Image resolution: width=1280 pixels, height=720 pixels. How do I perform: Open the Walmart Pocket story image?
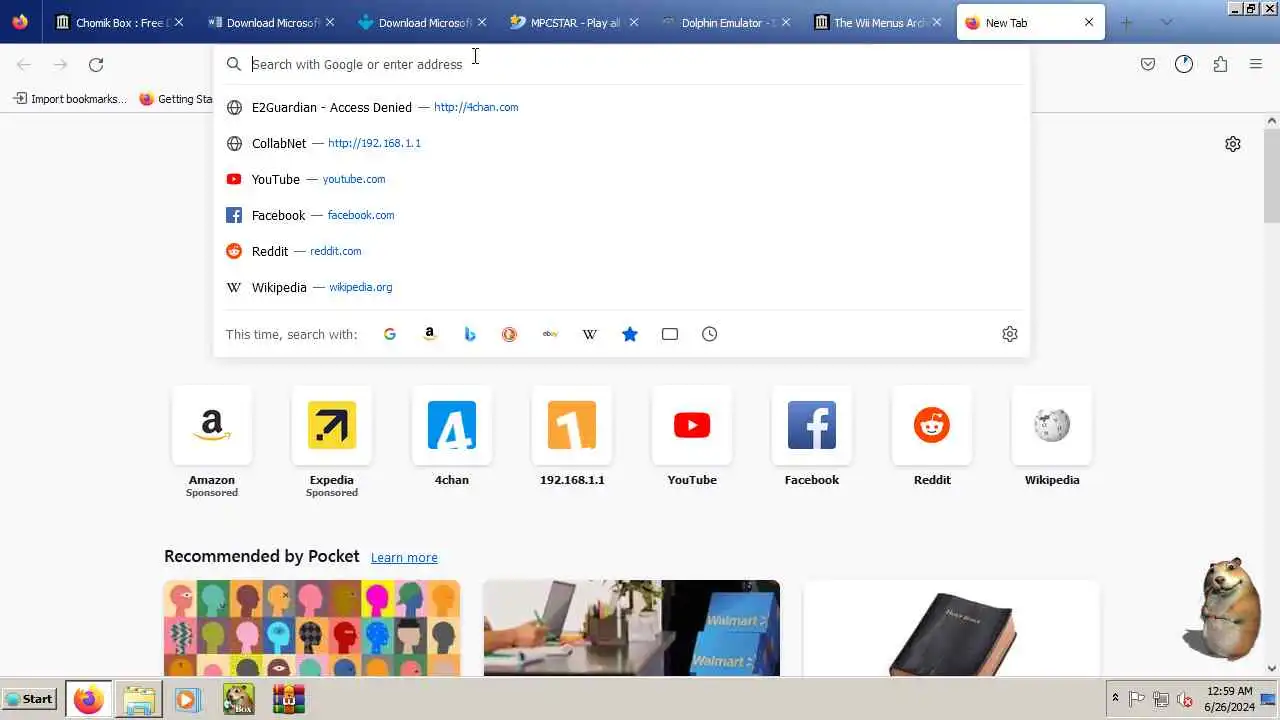click(x=632, y=628)
